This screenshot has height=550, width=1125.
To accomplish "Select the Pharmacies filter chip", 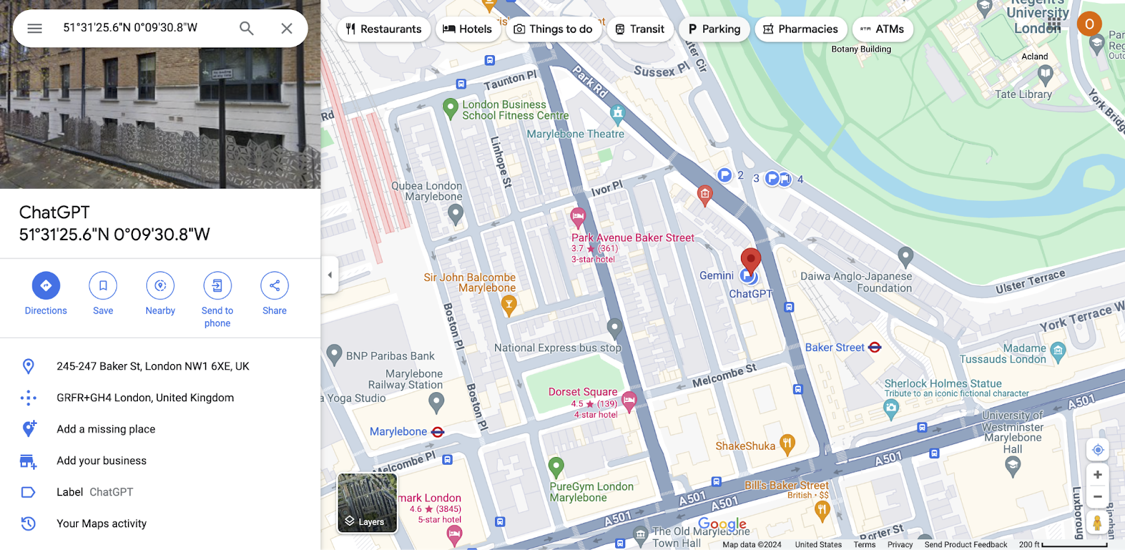I will (800, 29).
